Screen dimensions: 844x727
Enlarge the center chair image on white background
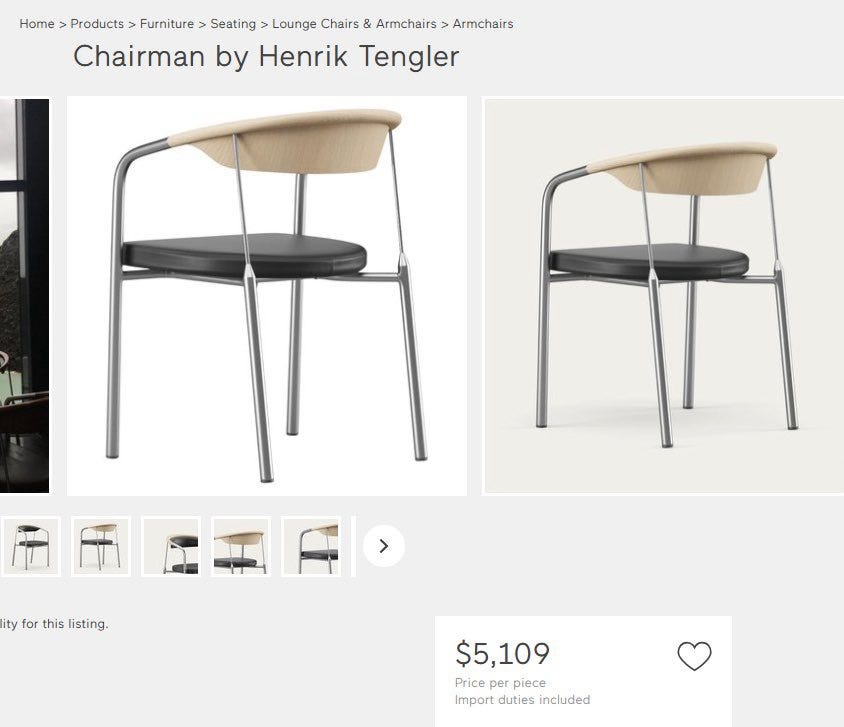pyautogui.click(x=267, y=296)
